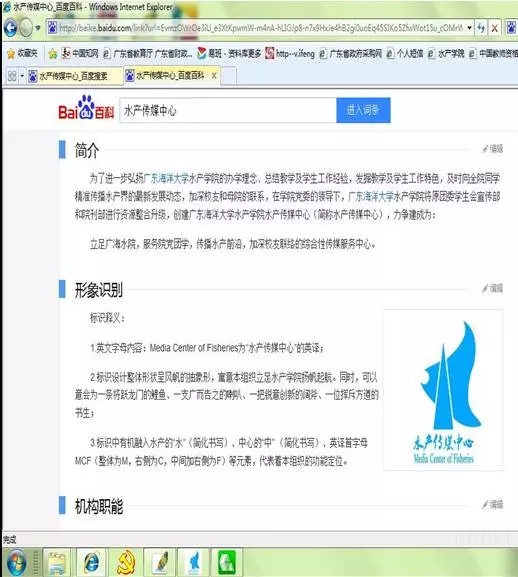Viewport: 518px width, 577px height.
Task: Stop loading with the red X icon
Action: [x=495, y=28]
